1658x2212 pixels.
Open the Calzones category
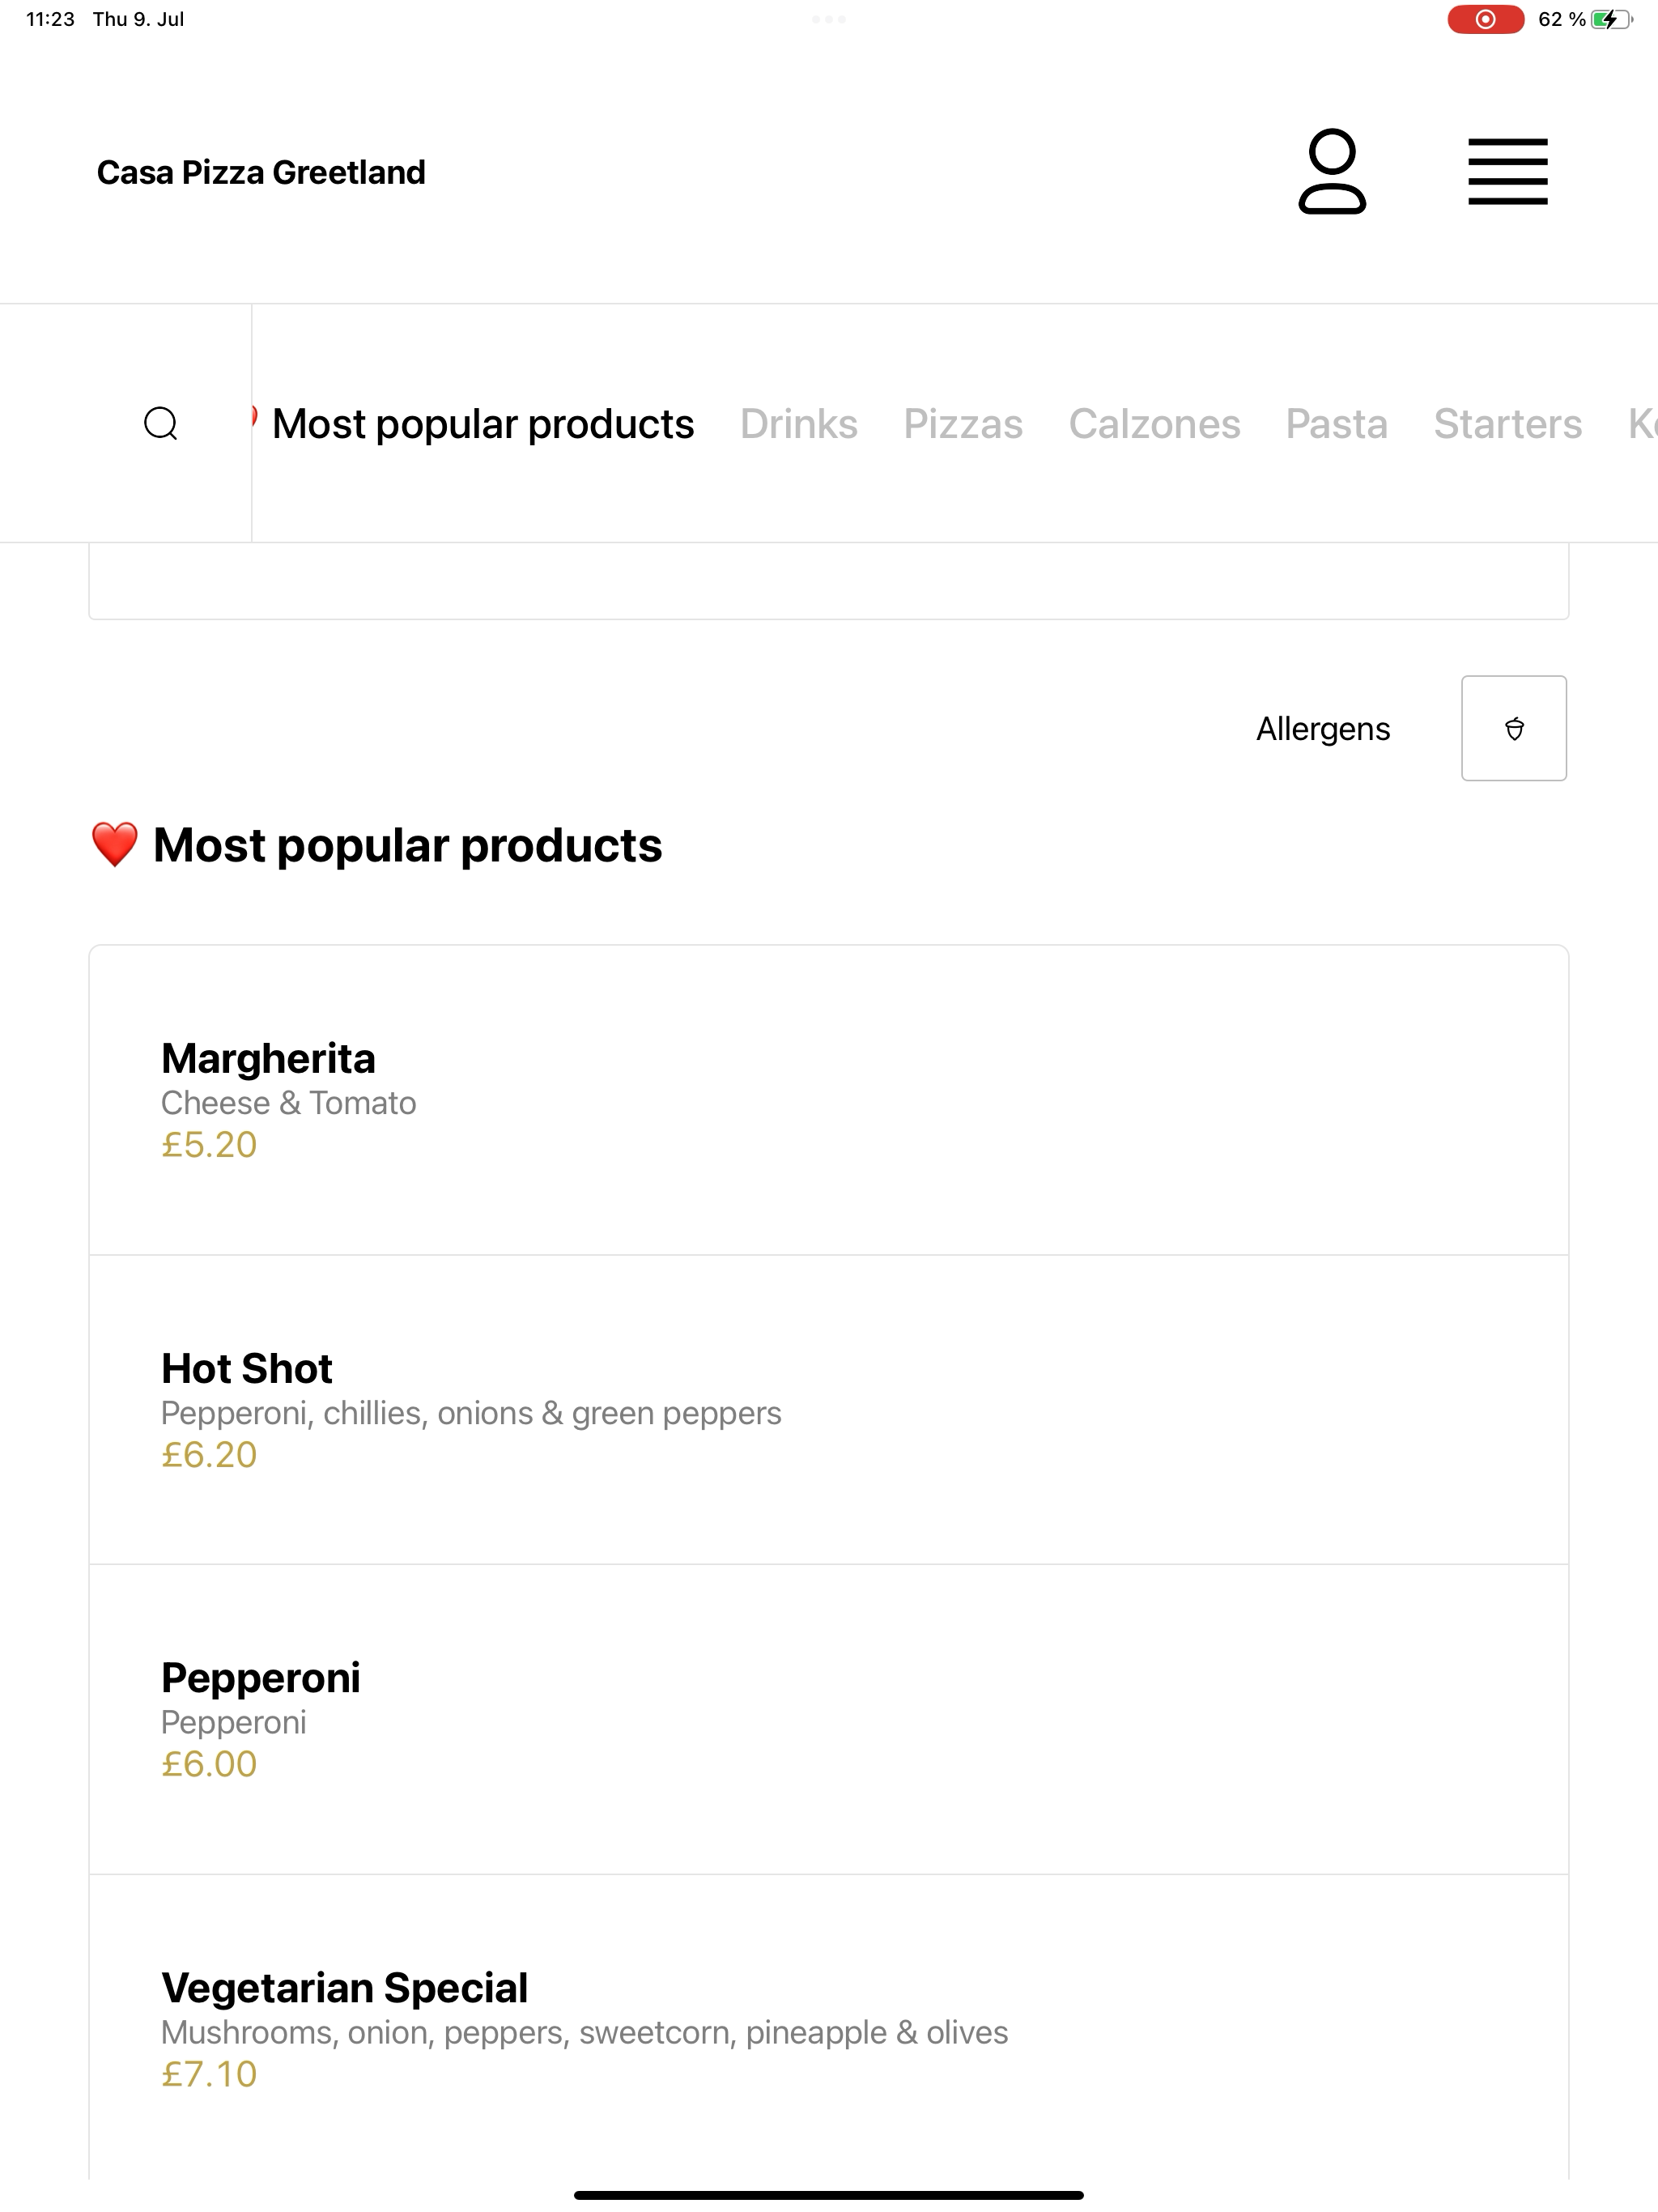coord(1154,424)
